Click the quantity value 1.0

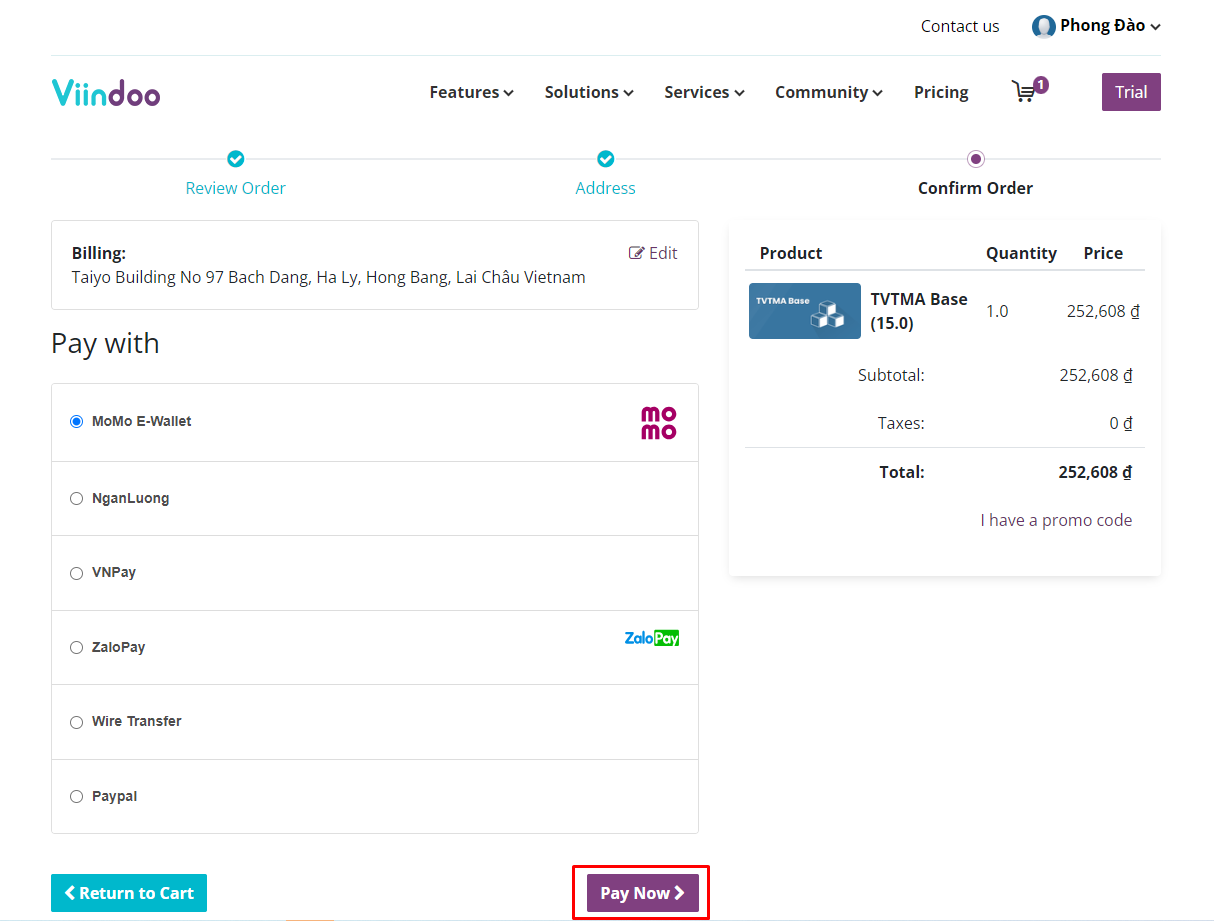point(997,311)
